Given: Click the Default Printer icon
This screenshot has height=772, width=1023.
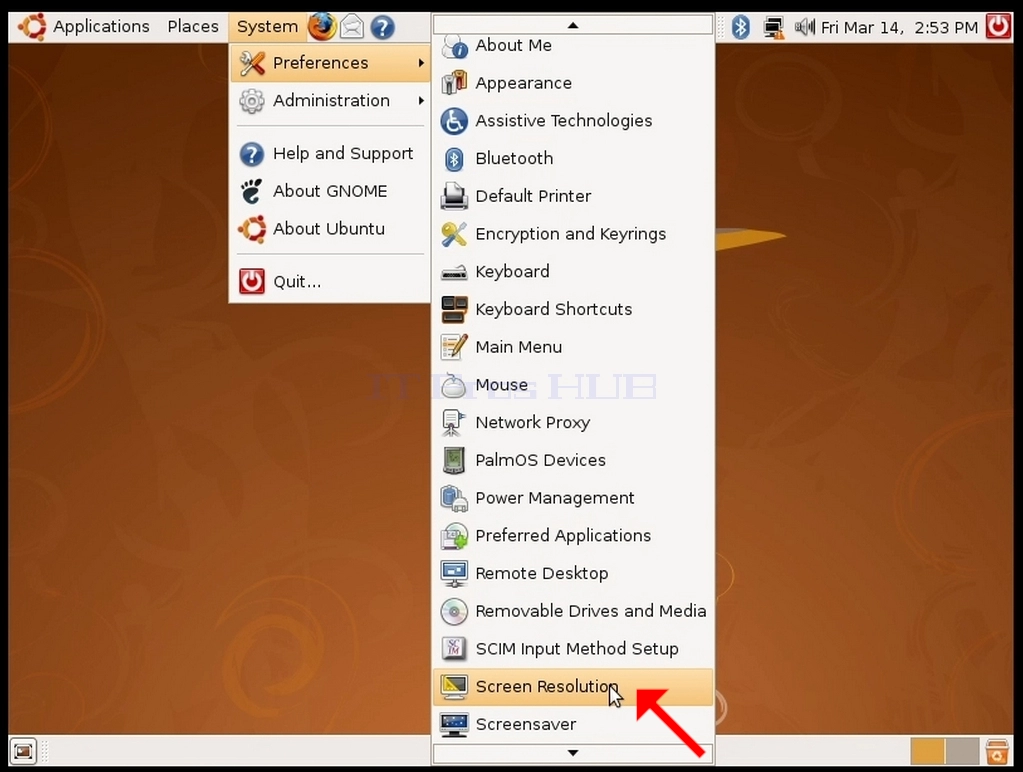Looking at the screenshot, I should (x=454, y=196).
